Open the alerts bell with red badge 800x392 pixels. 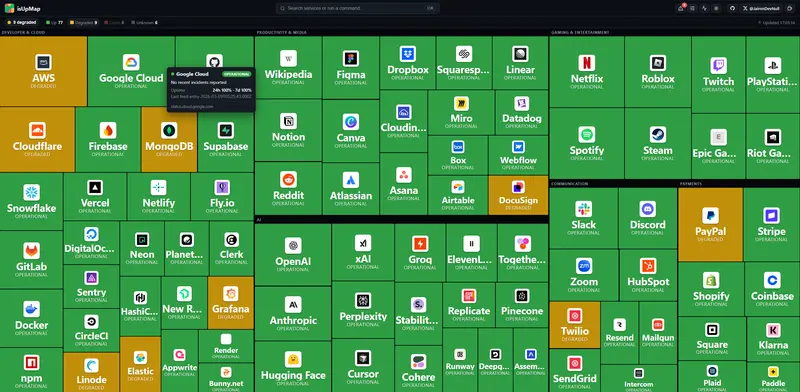coord(681,8)
